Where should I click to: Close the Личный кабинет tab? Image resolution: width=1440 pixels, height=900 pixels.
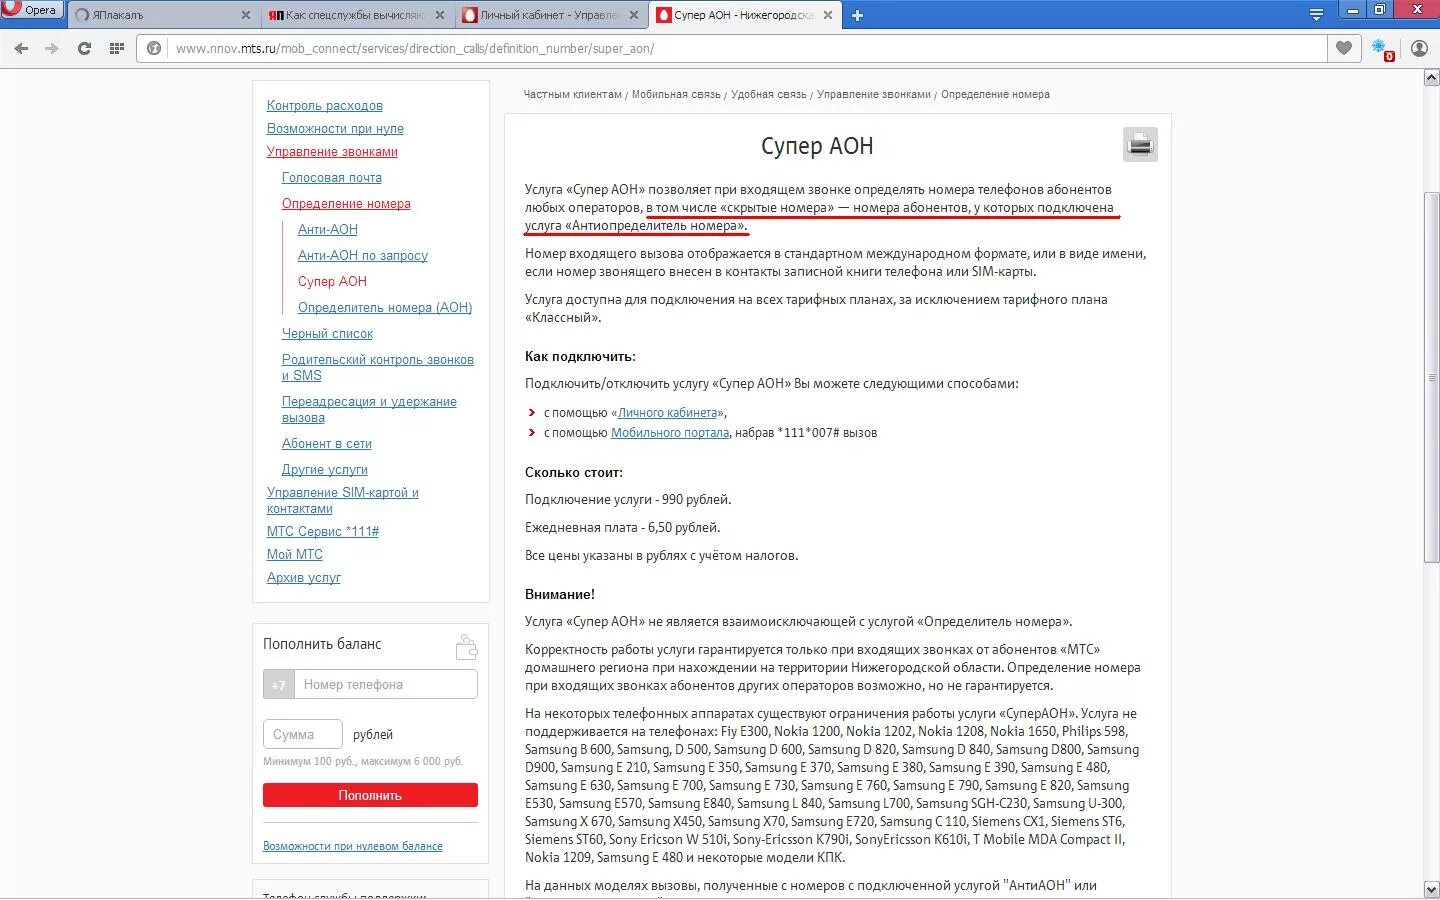click(634, 15)
